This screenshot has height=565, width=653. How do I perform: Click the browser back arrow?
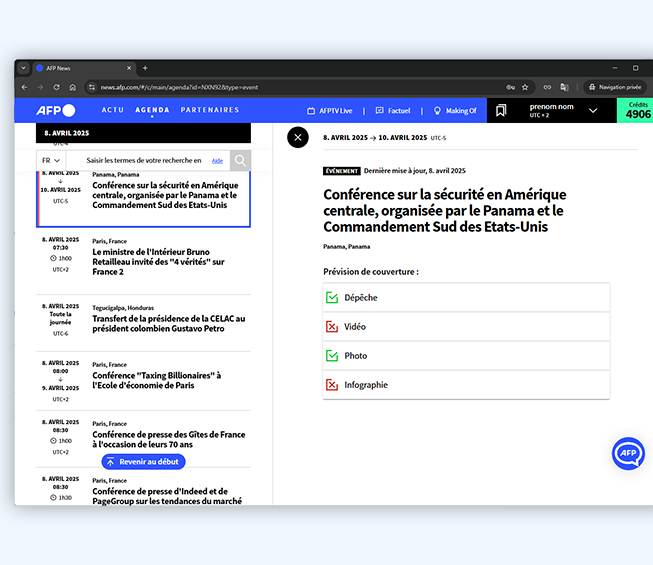pyautogui.click(x=25, y=87)
